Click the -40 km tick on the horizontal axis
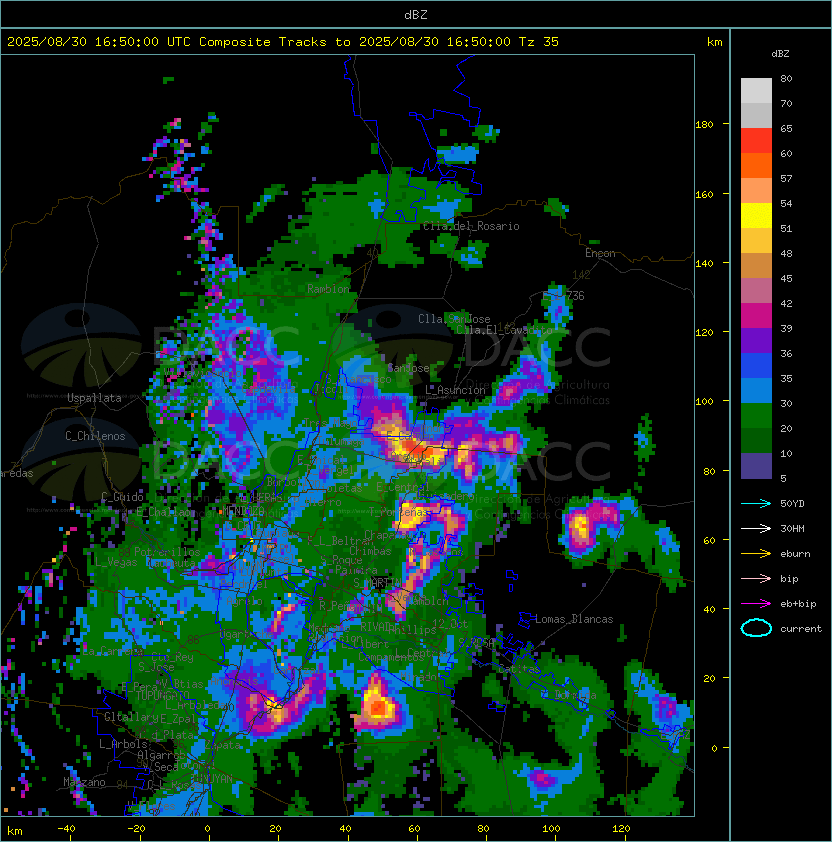The image size is (832, 842). (67, 829)
